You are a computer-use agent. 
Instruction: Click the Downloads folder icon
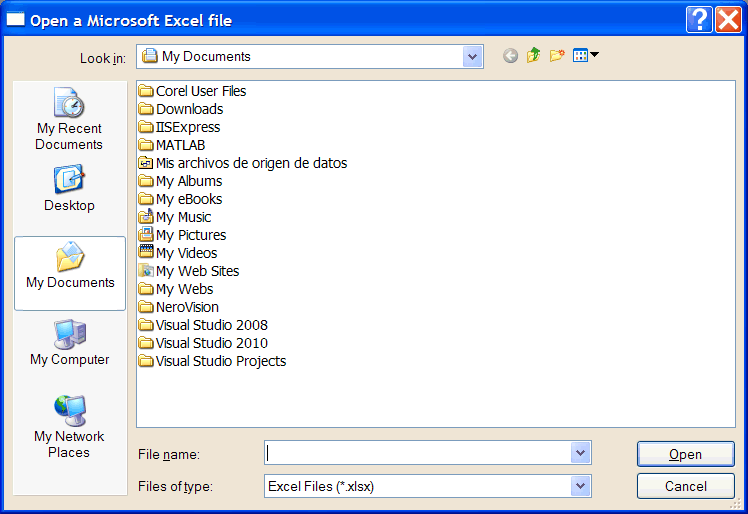click(x=146, y=109)
